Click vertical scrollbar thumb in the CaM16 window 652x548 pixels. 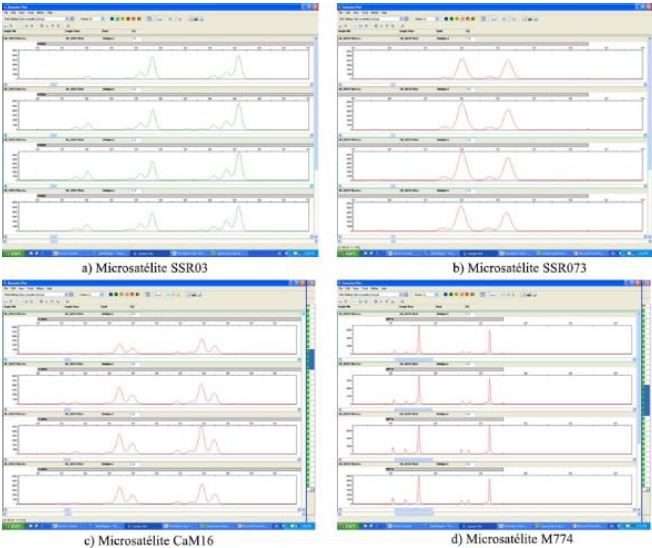pos(310,359)
